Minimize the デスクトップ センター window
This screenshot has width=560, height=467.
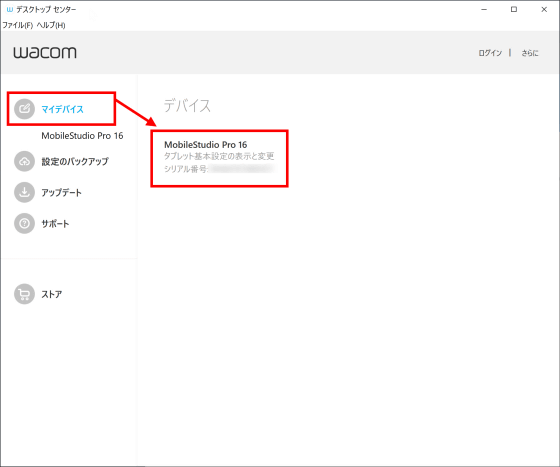point(484,10)
